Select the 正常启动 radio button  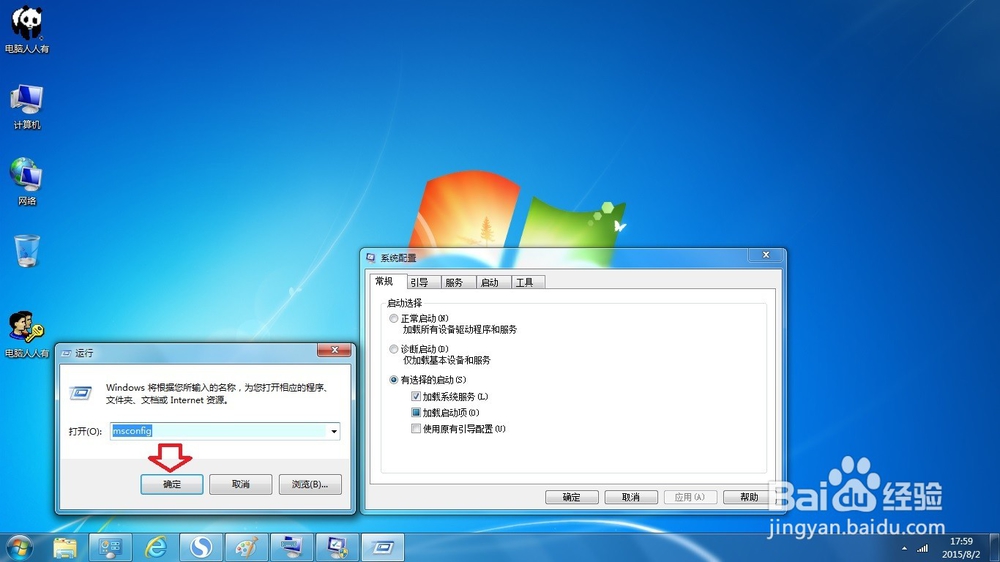click(393, 318)
